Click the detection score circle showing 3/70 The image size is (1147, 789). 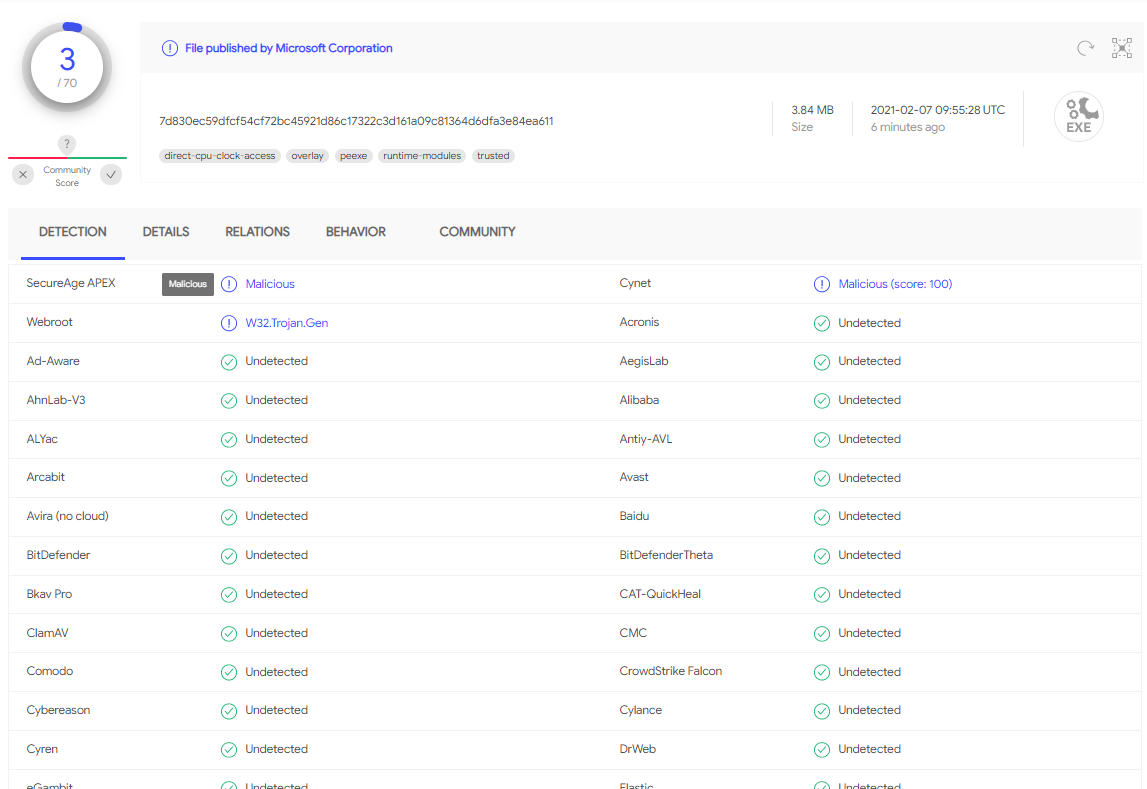coord(66,66)
